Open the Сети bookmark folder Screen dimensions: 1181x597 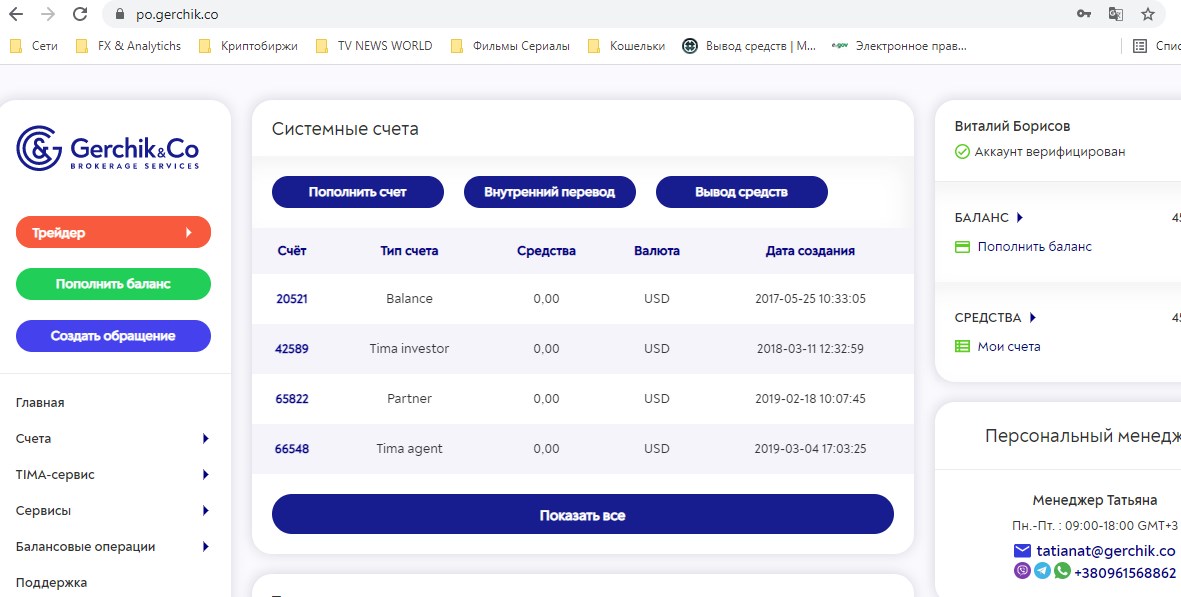tap(34, 46)
